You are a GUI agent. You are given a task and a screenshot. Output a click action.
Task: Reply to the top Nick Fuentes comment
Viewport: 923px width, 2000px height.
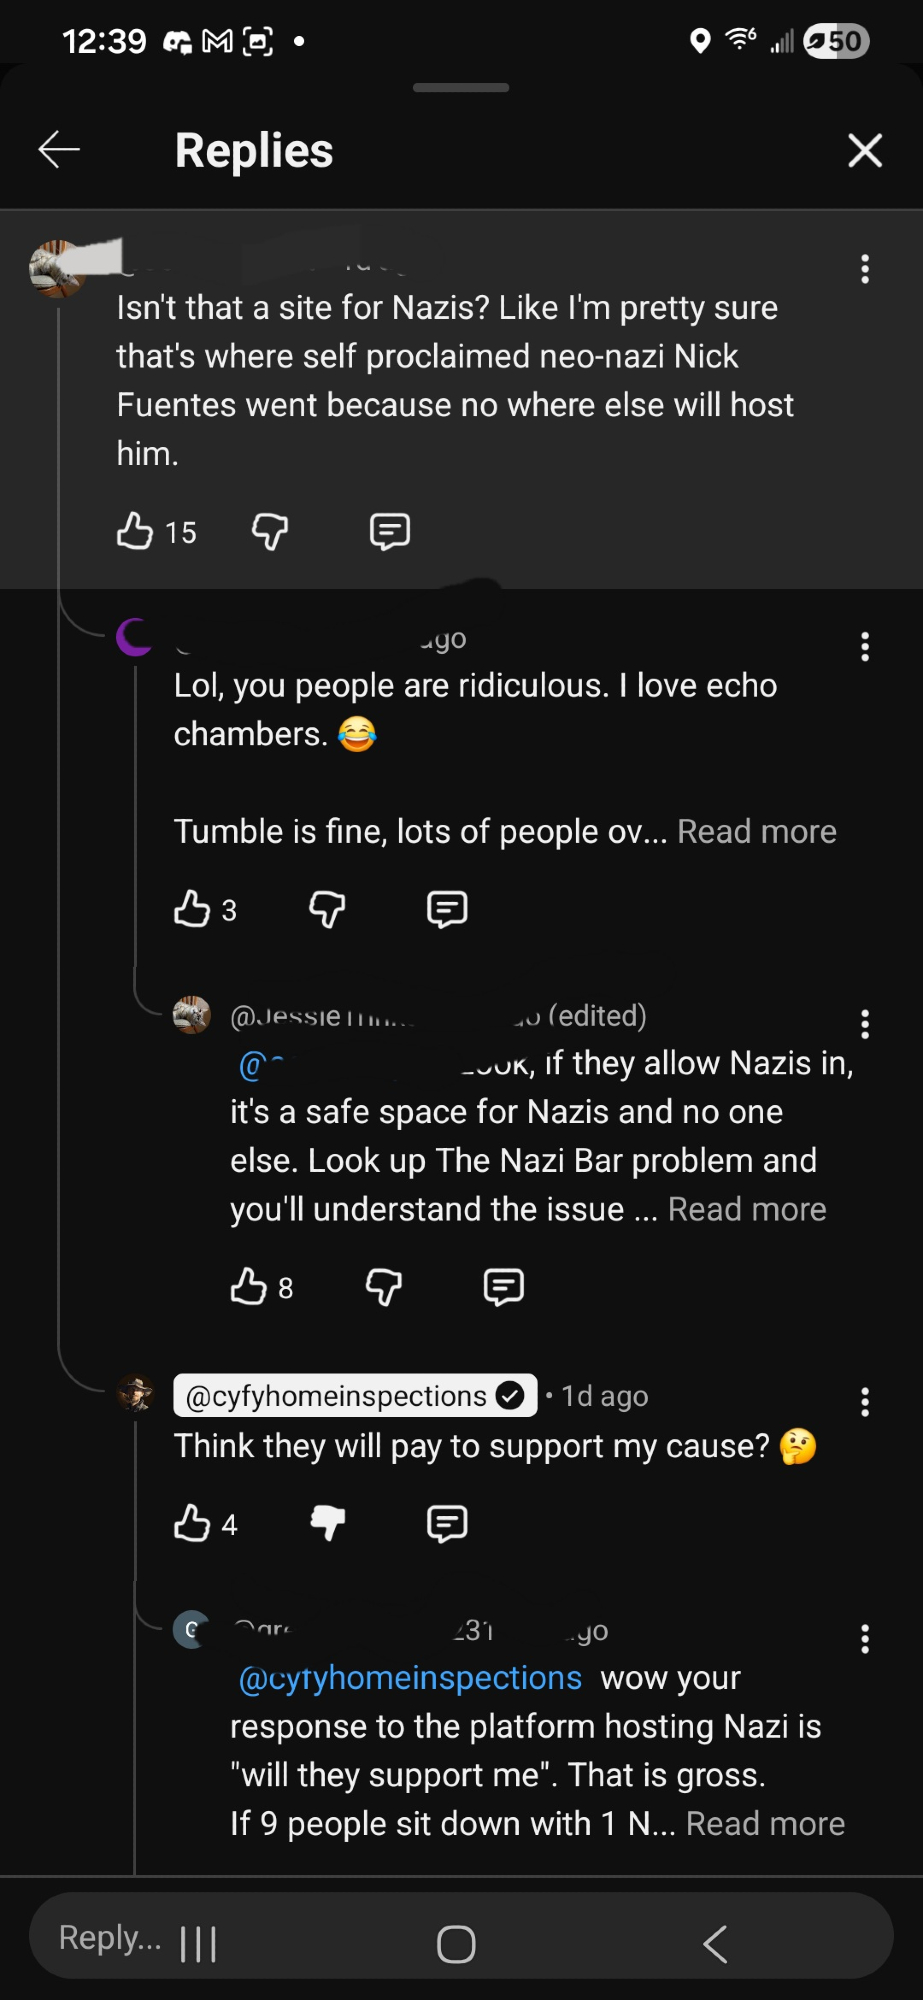(389, 531)
